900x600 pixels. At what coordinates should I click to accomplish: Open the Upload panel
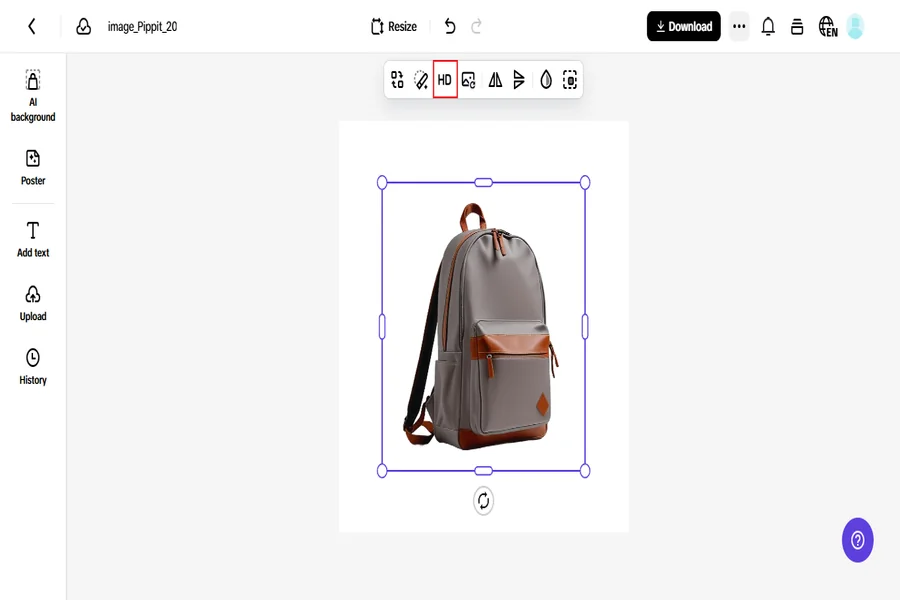pyautogui.click(x=33, y=303)
